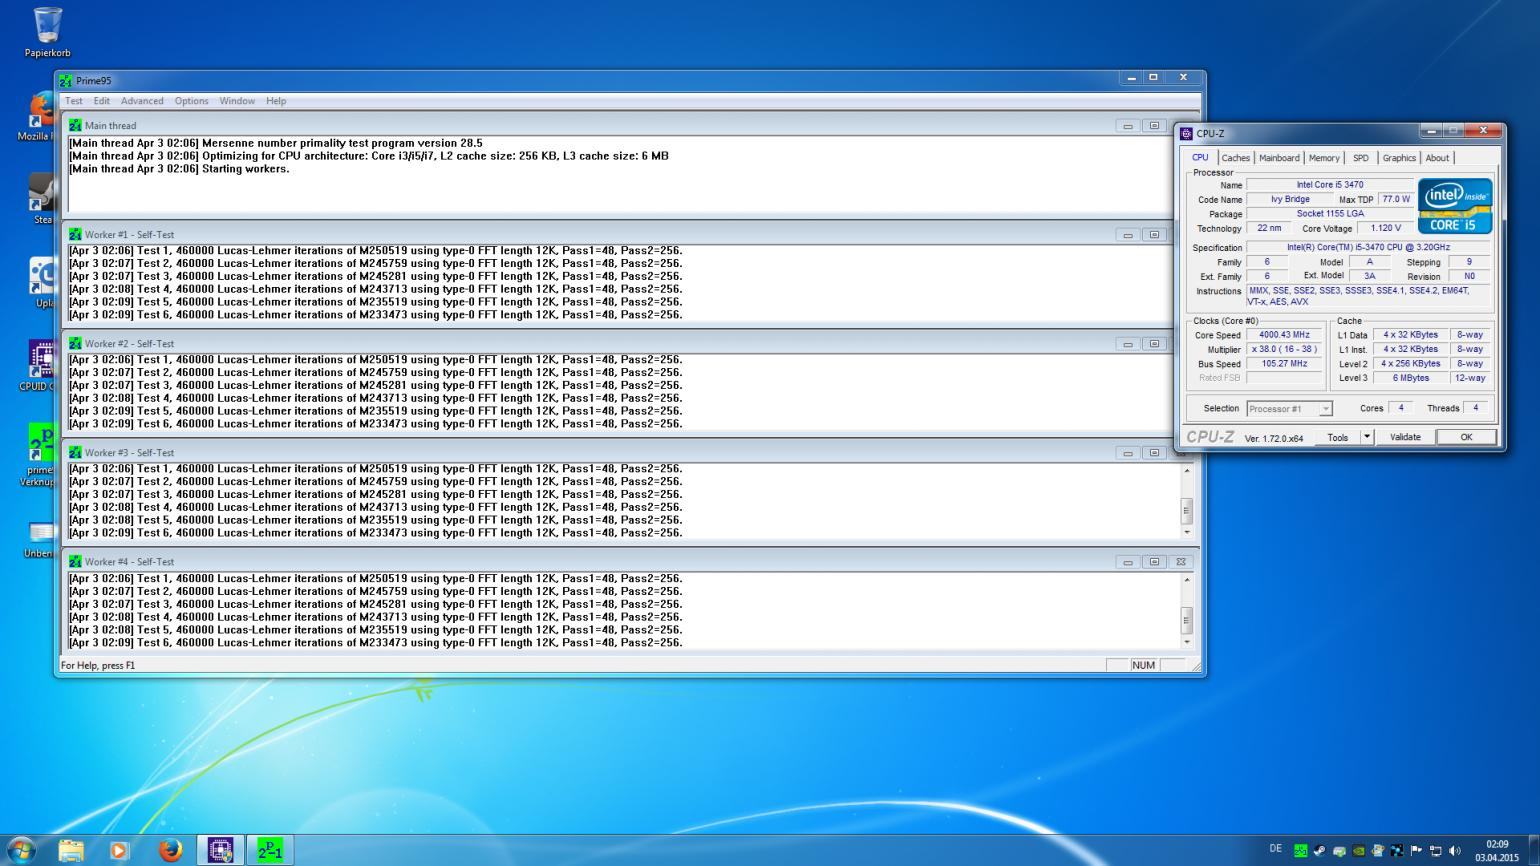Switch to Prime95 via the taskbar button

click(270, 850)
